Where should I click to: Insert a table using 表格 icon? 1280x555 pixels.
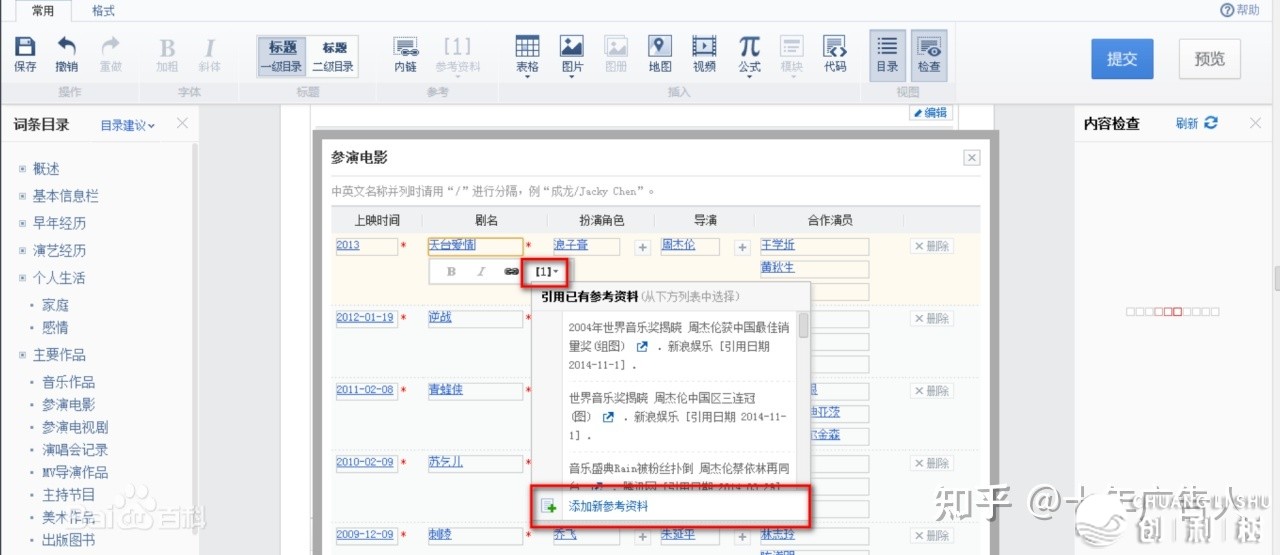(527, 47)
